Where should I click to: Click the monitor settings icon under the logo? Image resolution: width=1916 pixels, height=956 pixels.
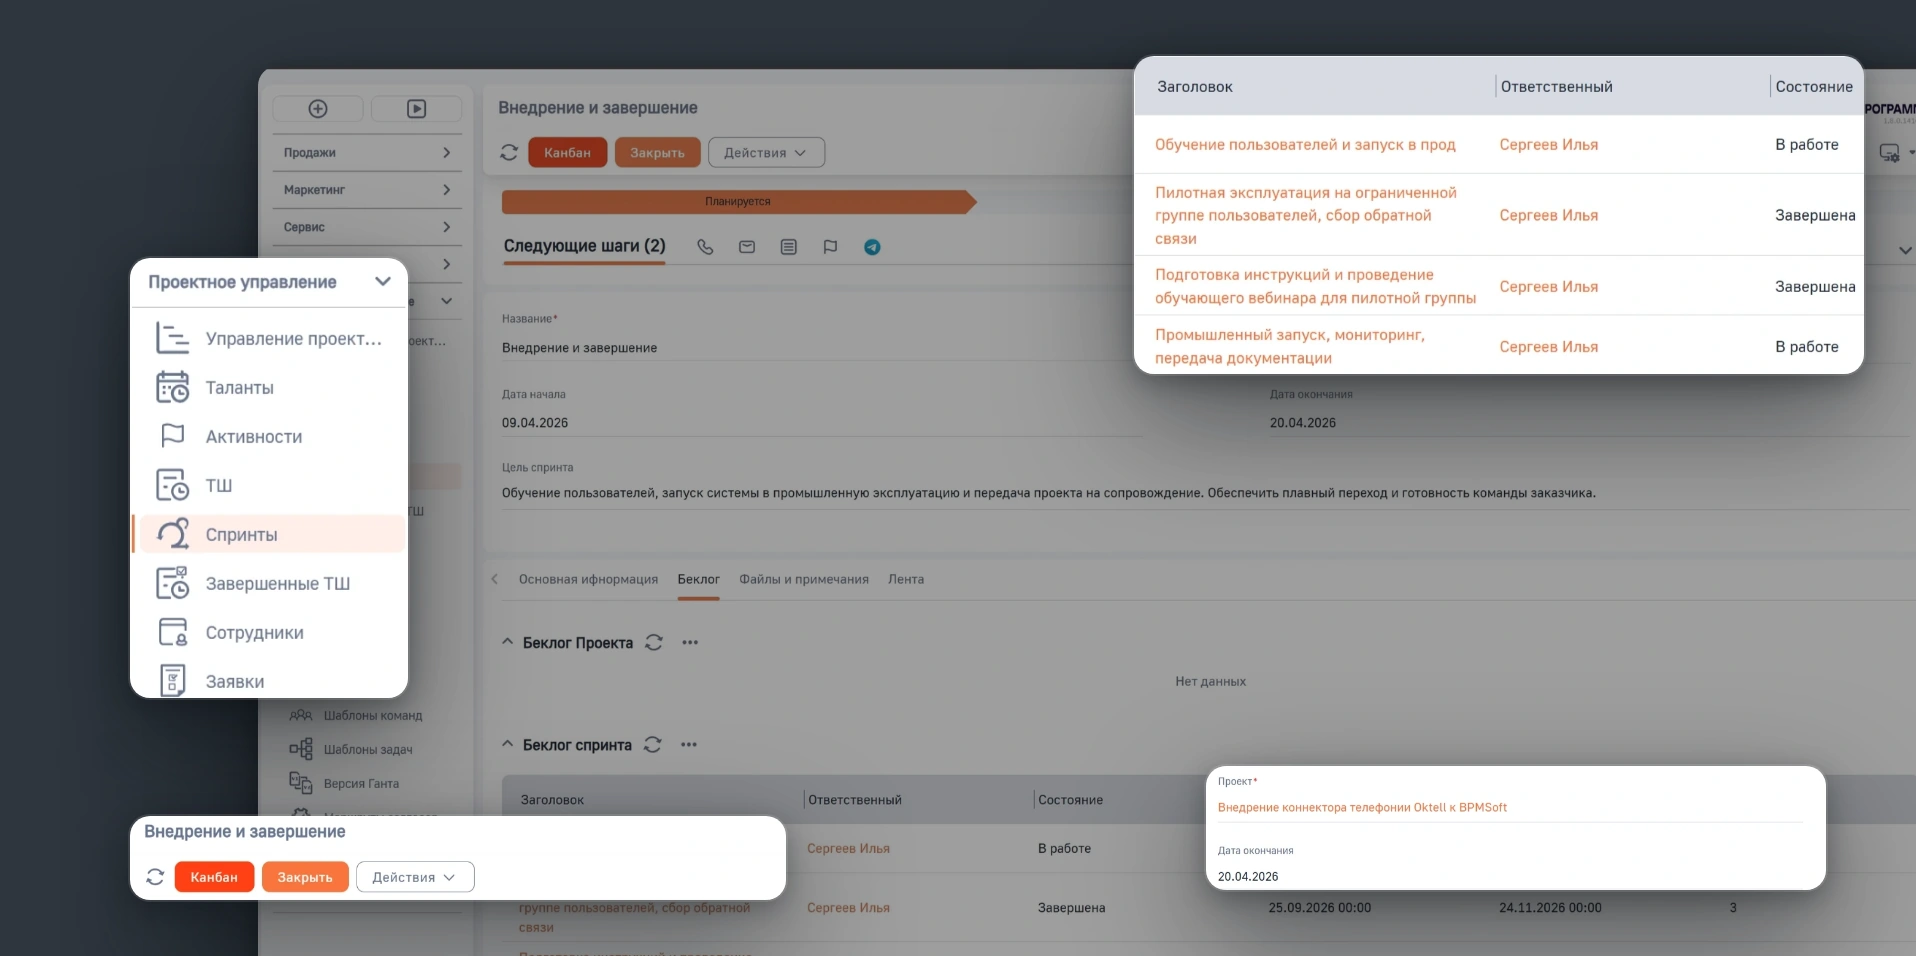(x=1889, y=153)
